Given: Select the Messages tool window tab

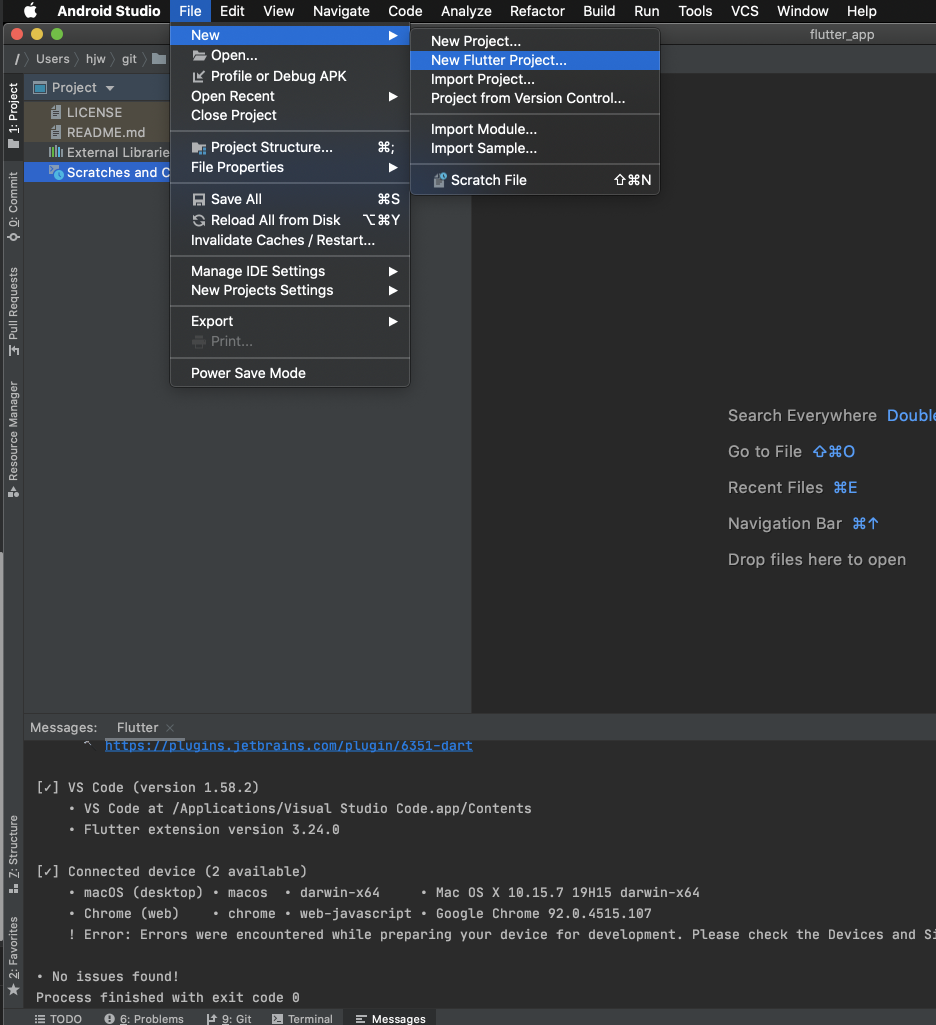Looking at the screenshot, I should click(391, 1018).
